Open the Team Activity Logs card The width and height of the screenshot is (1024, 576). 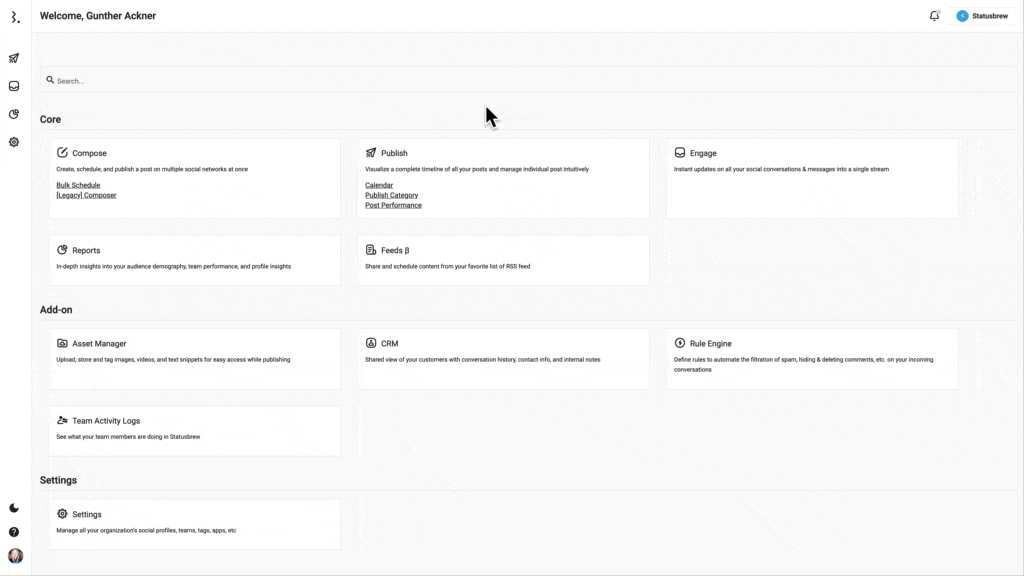click(x=194, y=430)
